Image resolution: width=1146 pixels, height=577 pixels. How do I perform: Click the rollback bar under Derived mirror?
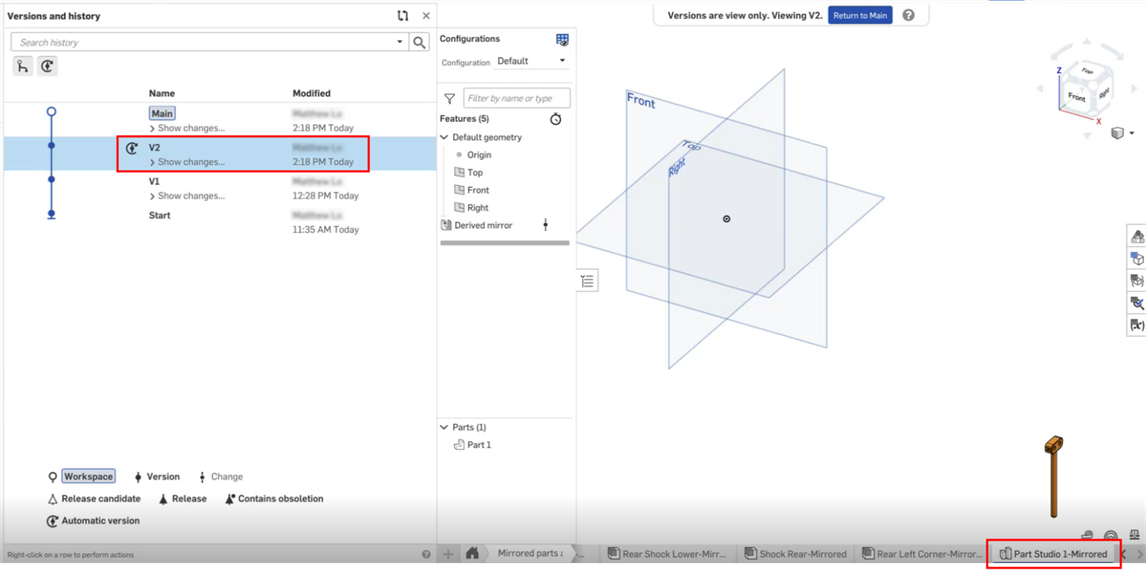[x=505, y=243]
